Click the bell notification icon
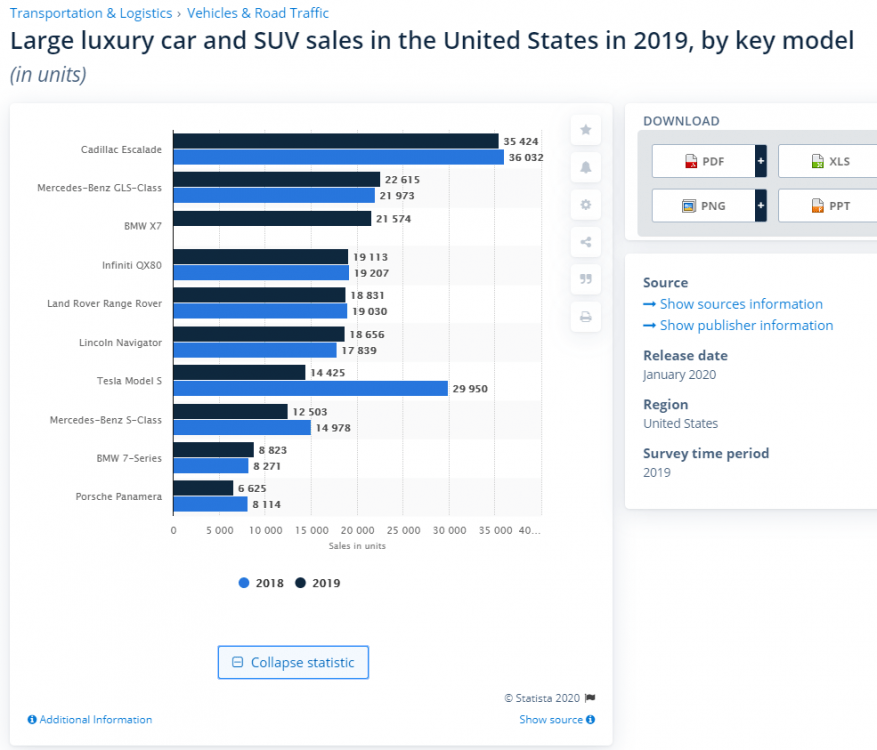 586,167
